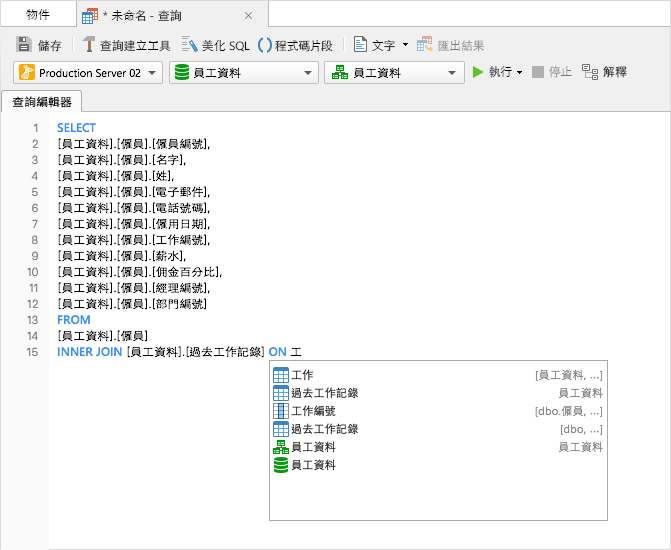This screenshot has width=671, height=550.
Task: Choose 工作 table from autocomplete list
Action: [x=302, y=375]
